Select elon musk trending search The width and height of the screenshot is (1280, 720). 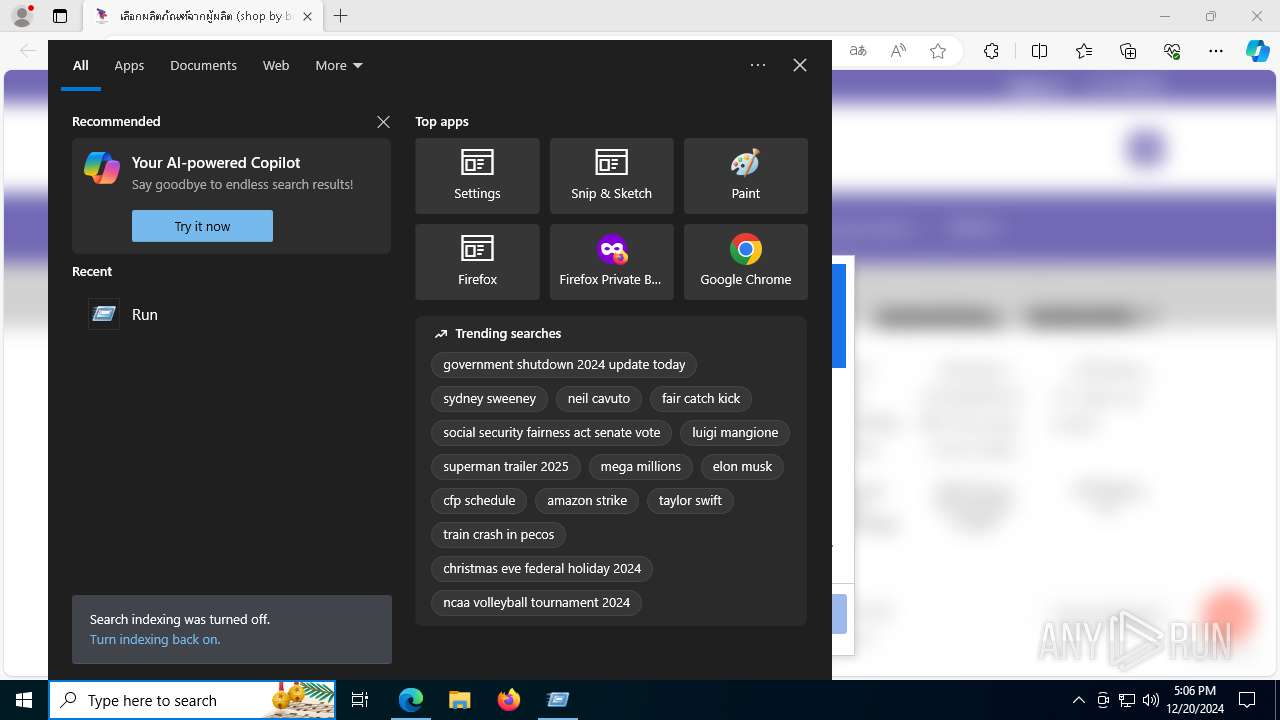[x=742, y=467]
